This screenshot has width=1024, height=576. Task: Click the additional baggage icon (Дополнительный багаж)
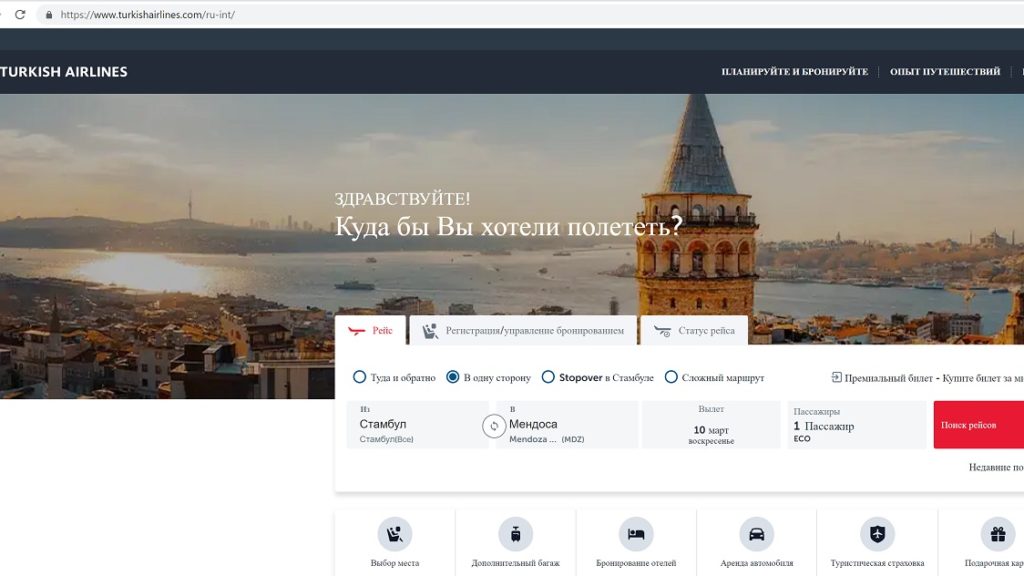click(x=515, y=534)
